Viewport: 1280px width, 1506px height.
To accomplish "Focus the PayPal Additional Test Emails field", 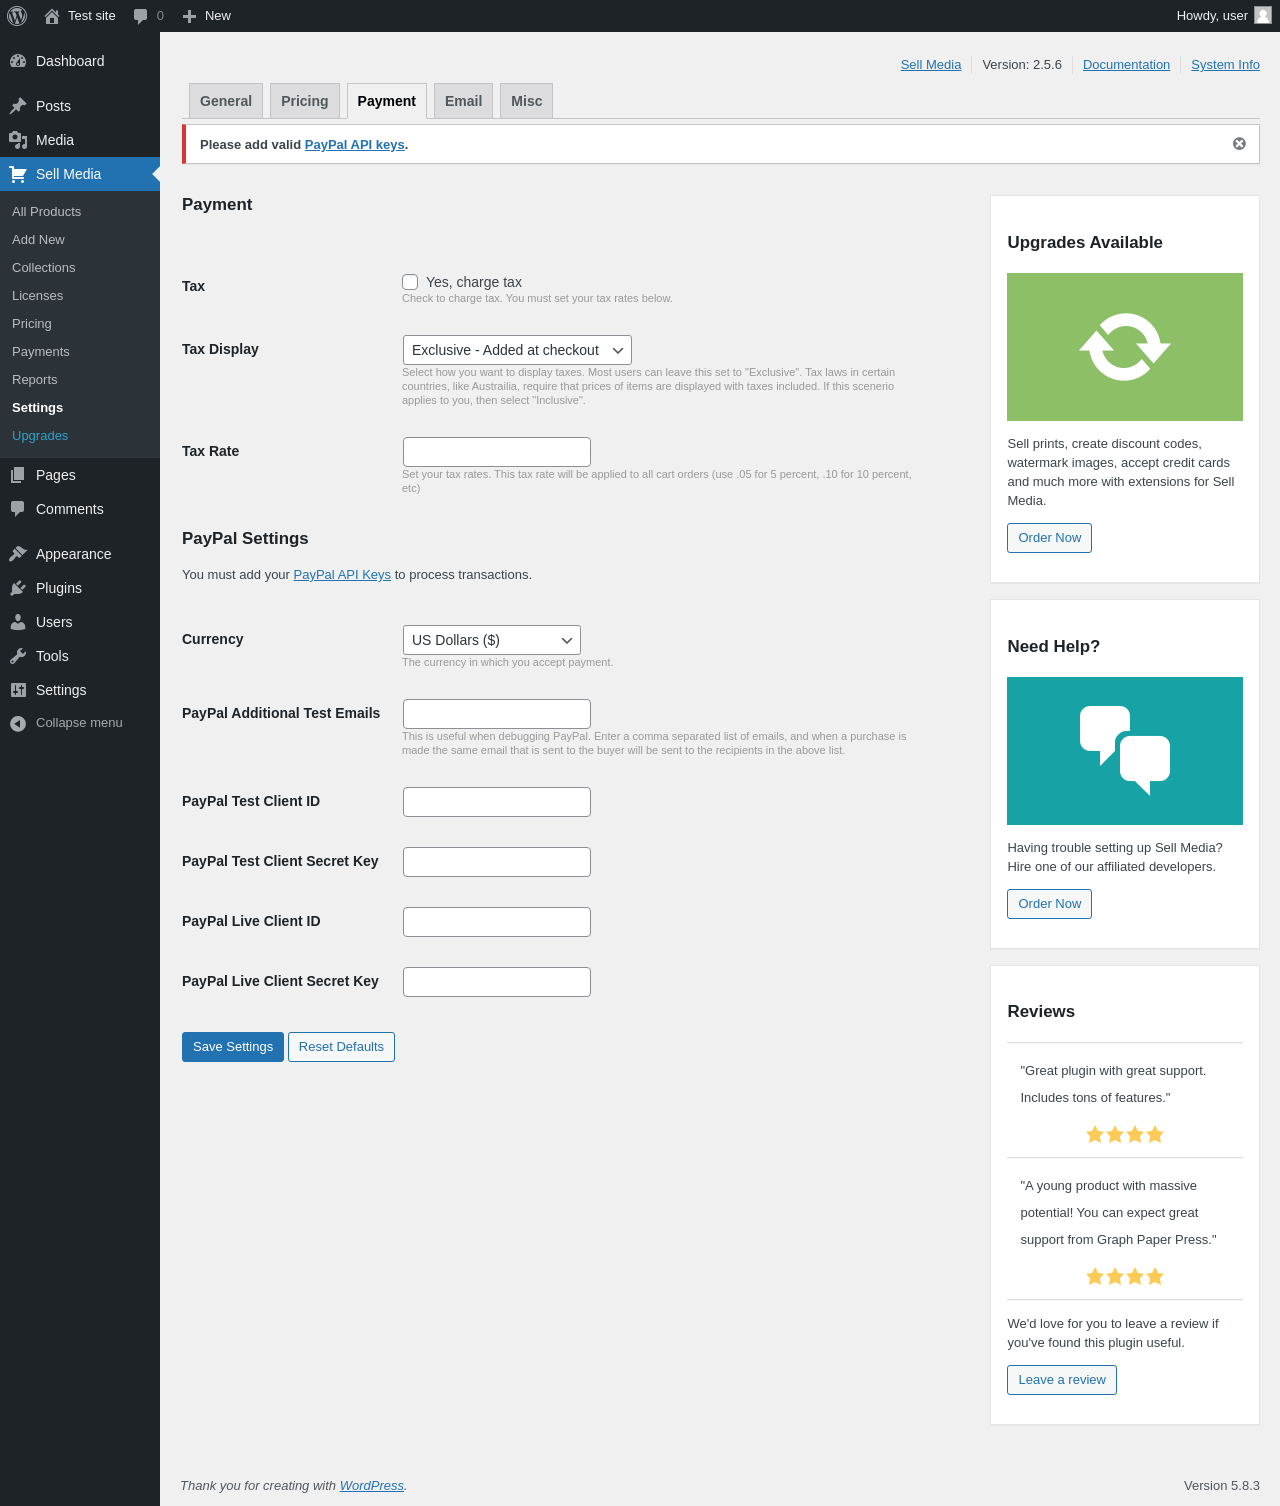I will click(x=497, y=714).
